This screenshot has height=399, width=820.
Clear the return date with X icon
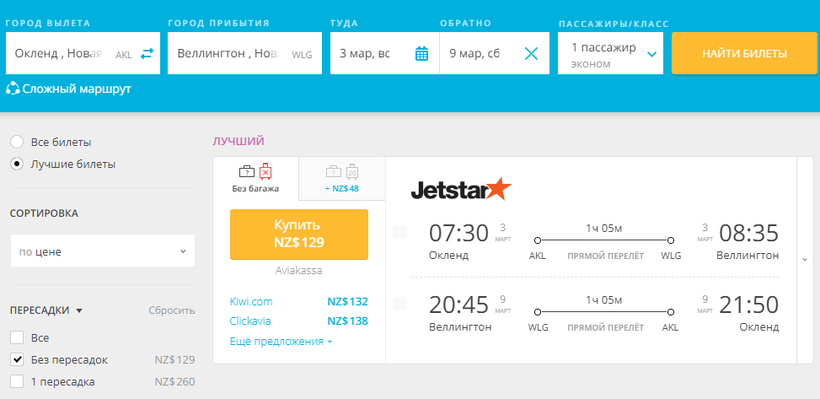(531, 53)
